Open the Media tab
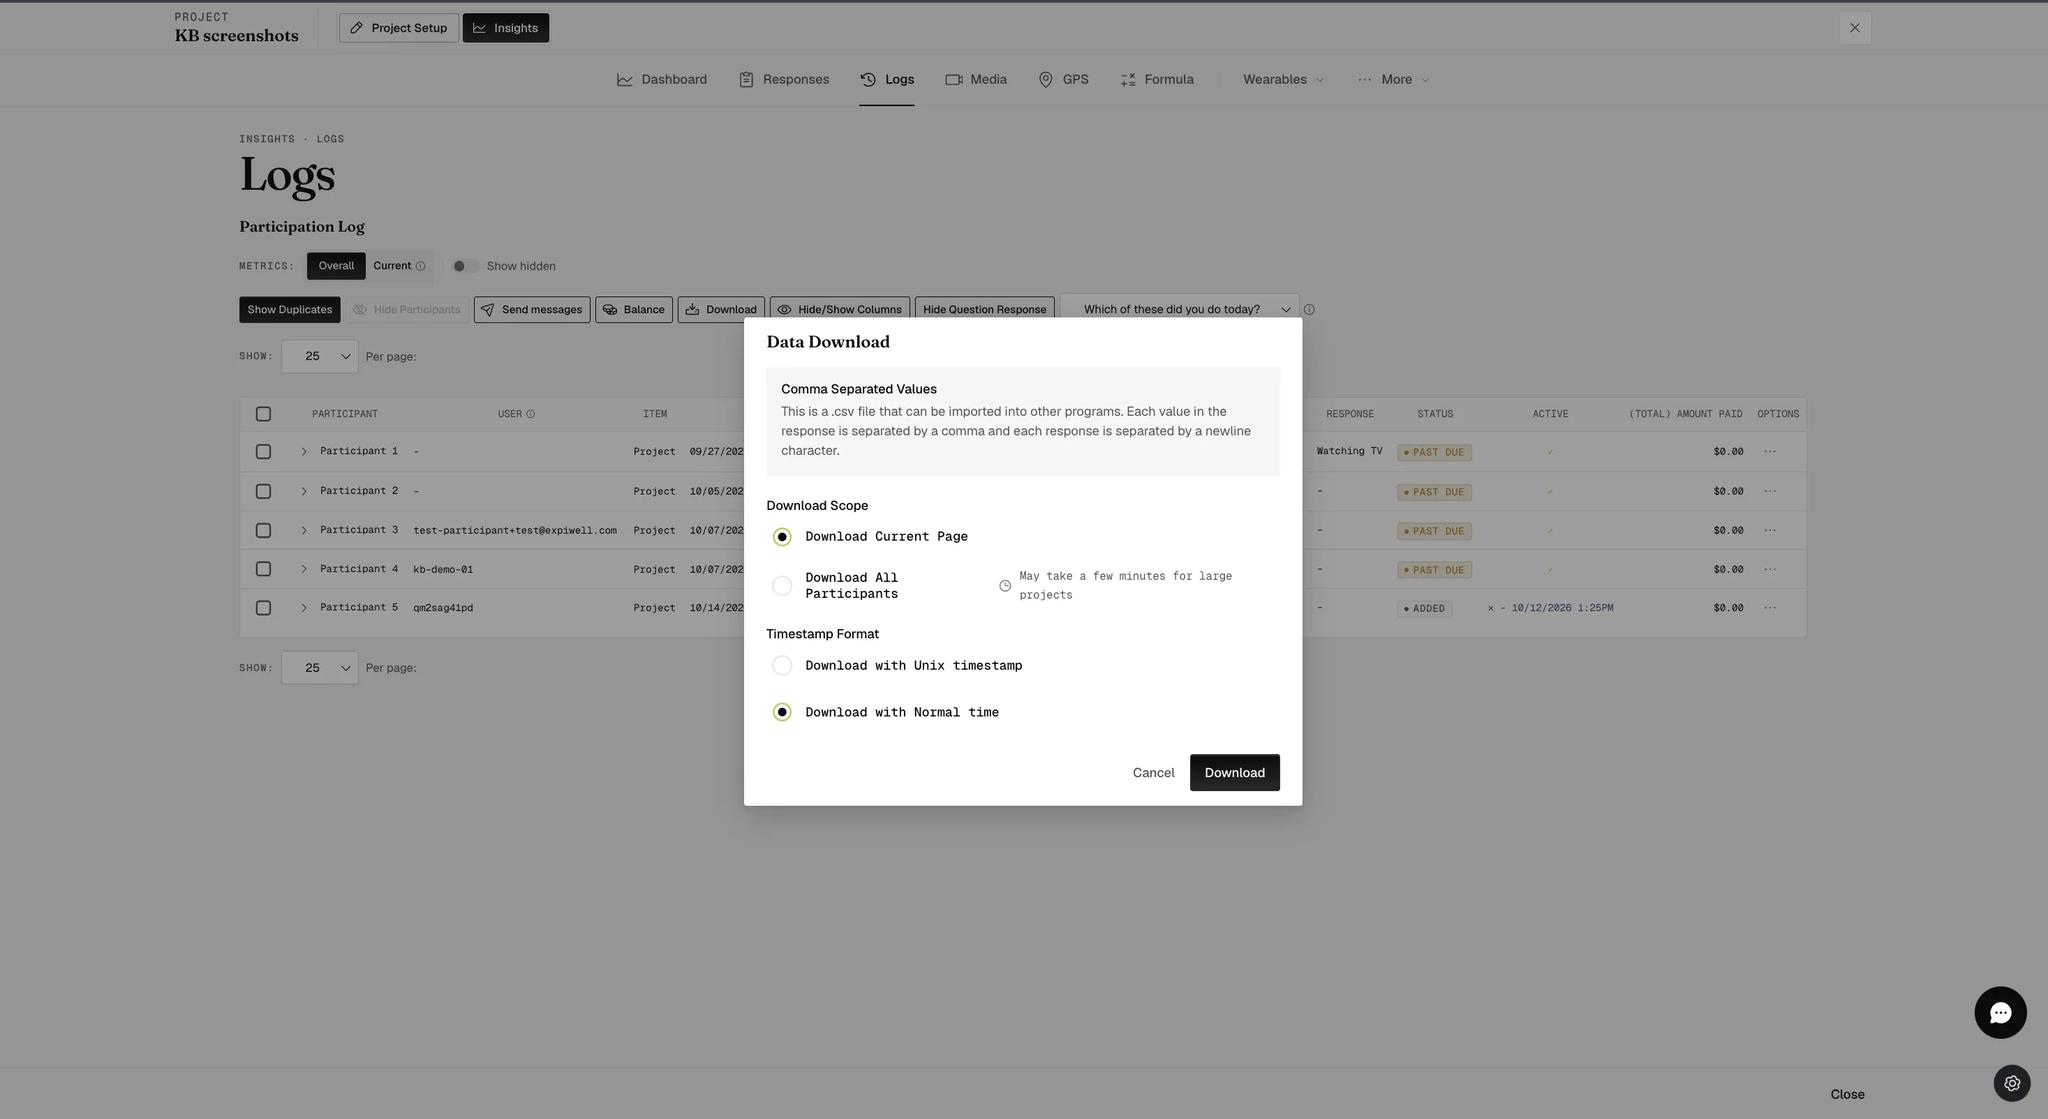 [x=976, y=80]
